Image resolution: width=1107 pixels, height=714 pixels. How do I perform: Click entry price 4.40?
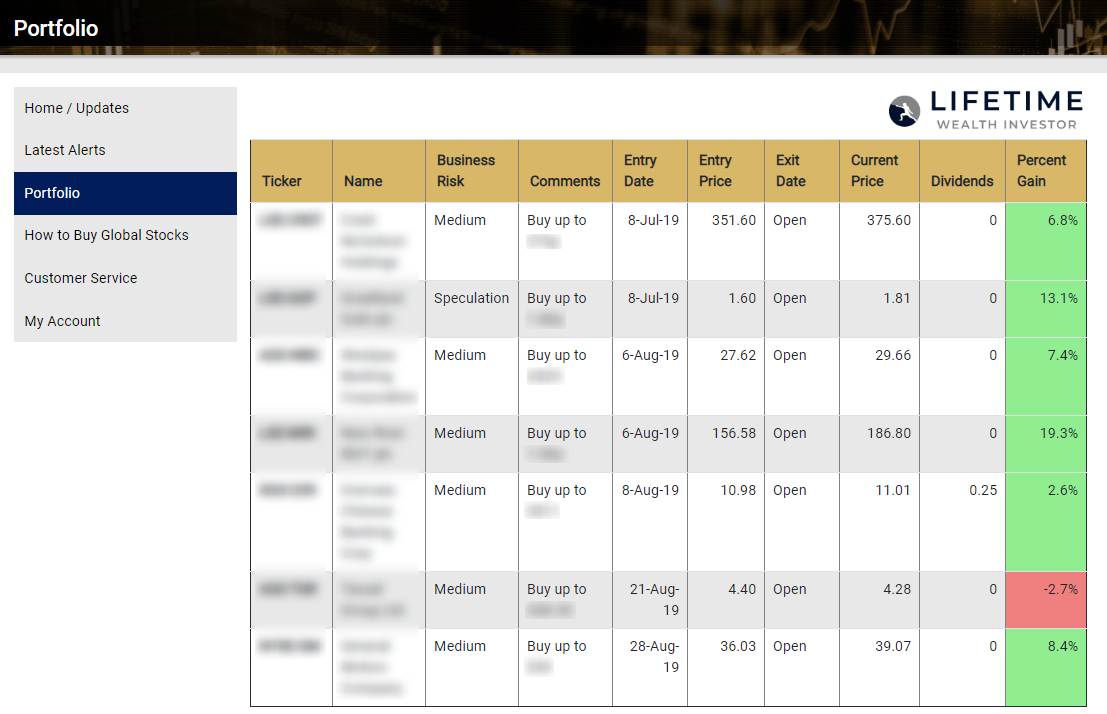(x=742, y=589)
